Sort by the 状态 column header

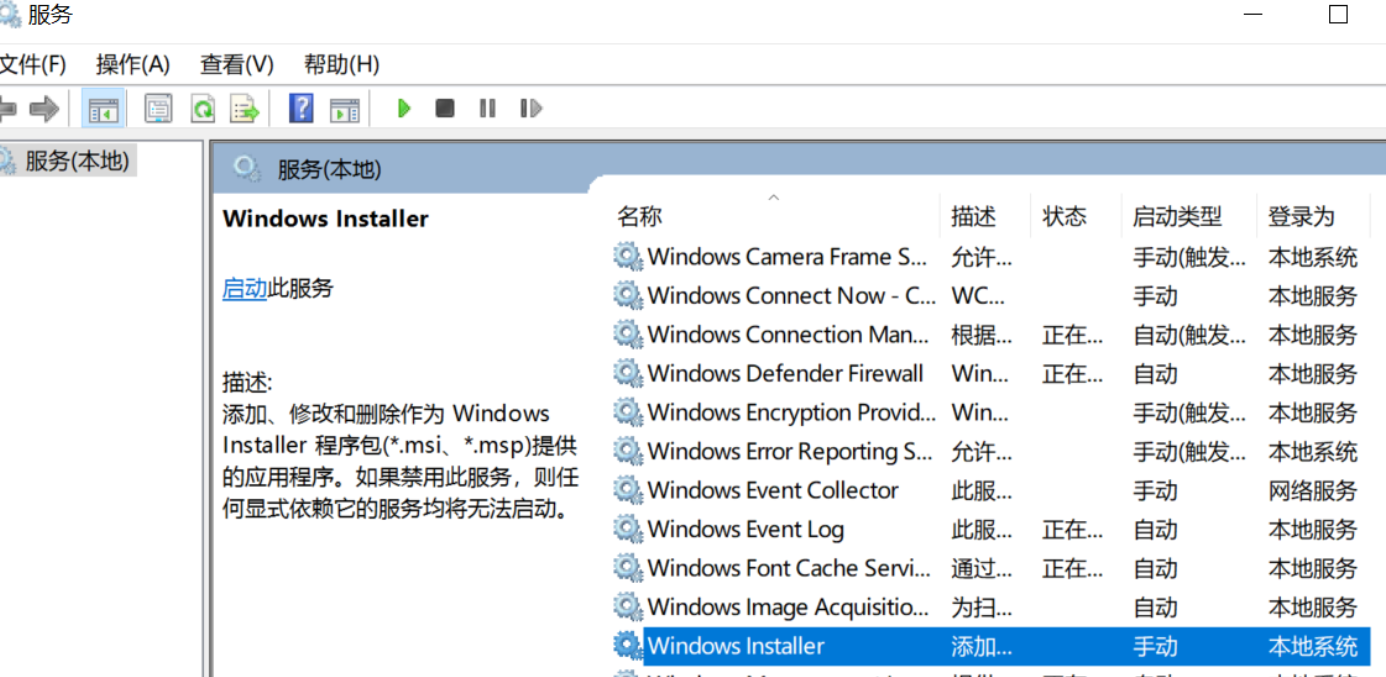(1064, 216)
